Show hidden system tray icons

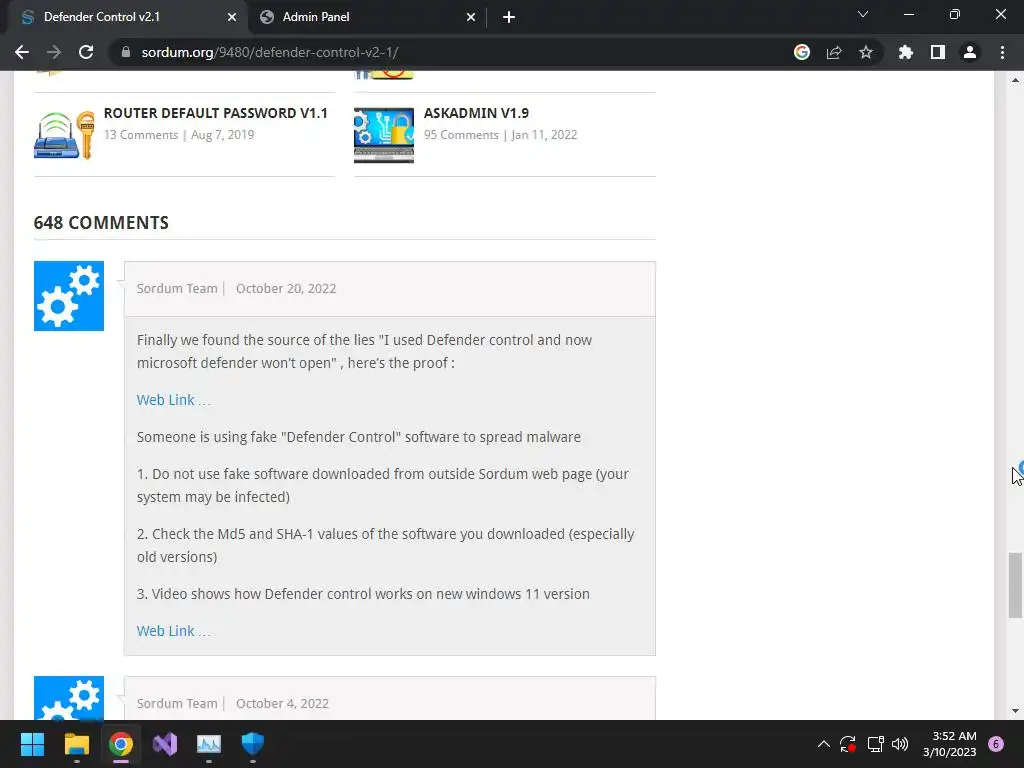pos(824,744)
